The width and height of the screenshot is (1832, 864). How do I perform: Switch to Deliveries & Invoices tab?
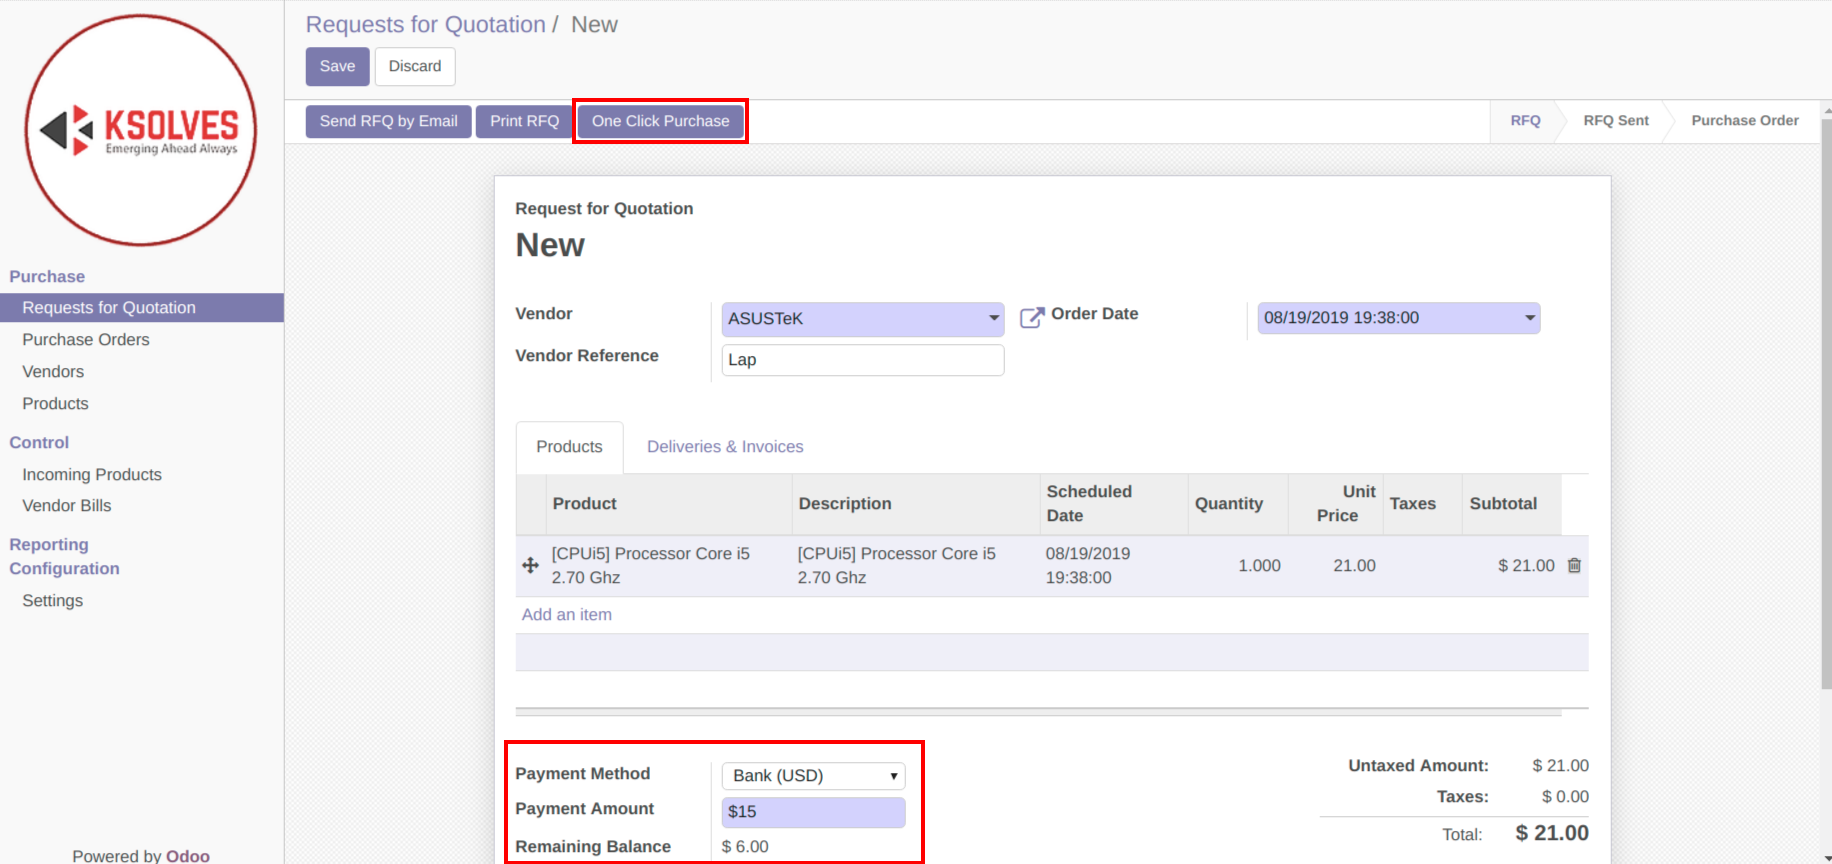point(725,447)
